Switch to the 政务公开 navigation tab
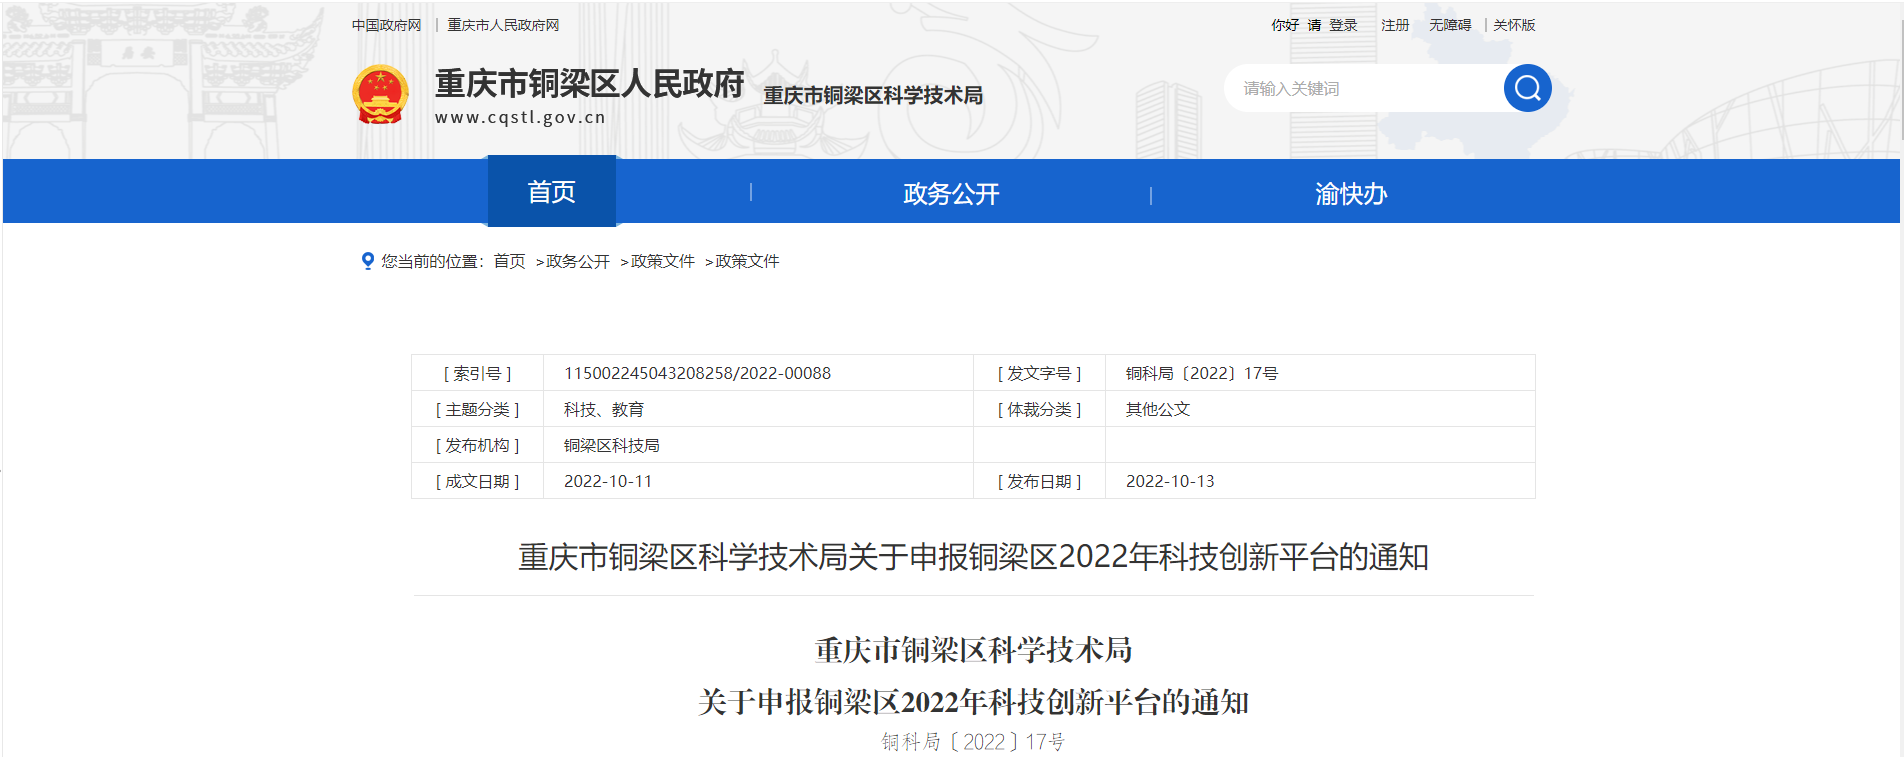The width and height of the screenshot is (1904, 757). click(950, 193)
